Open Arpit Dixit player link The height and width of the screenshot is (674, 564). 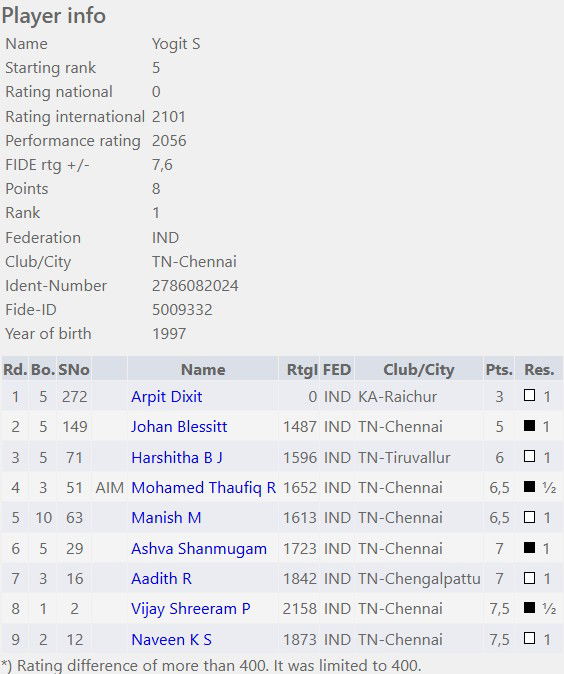[x=166, y=396]
